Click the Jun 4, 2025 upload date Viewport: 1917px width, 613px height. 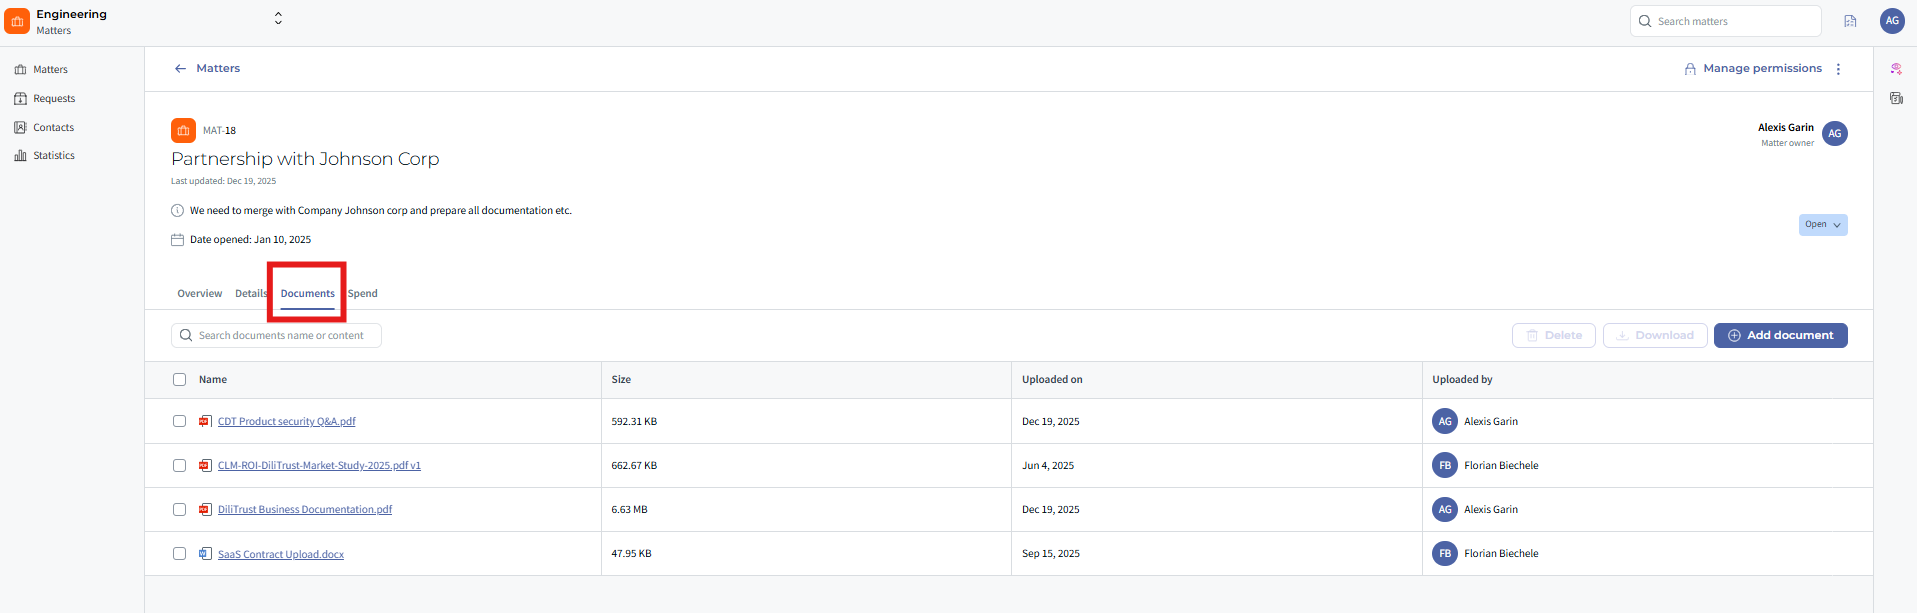1048,466
